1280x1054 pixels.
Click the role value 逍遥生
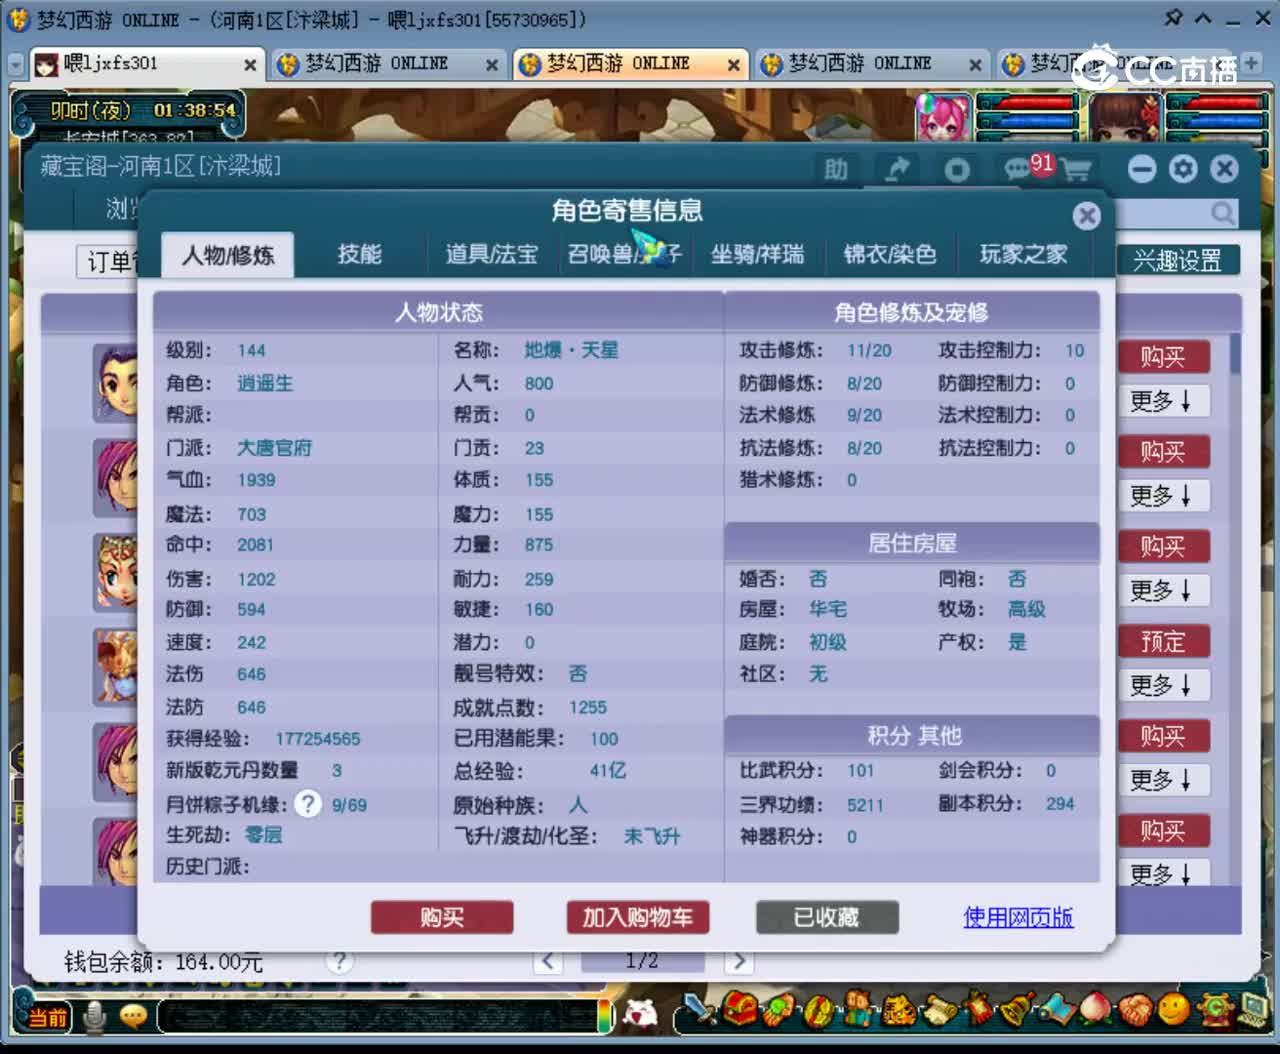(265, 383)
